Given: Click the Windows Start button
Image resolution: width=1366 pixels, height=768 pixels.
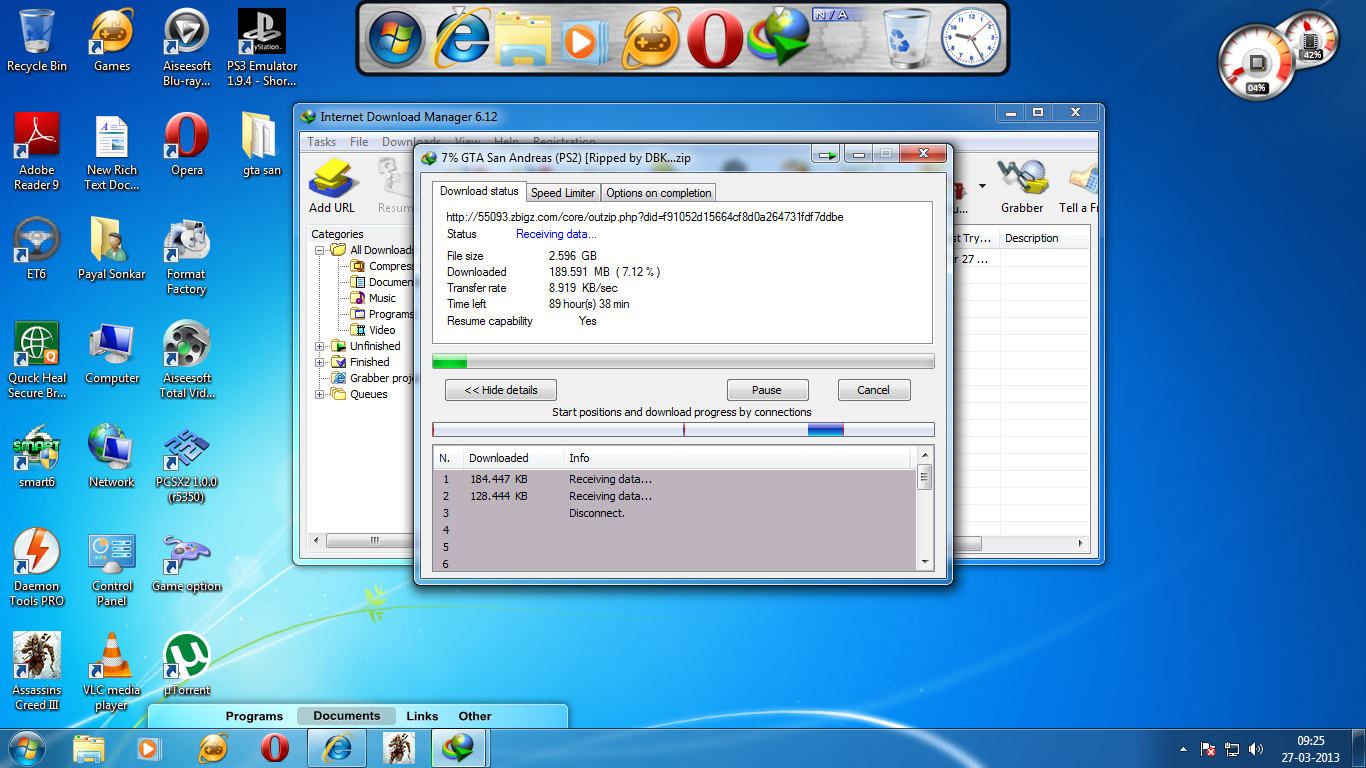Looking at the screenshot, I should [27, 747].
